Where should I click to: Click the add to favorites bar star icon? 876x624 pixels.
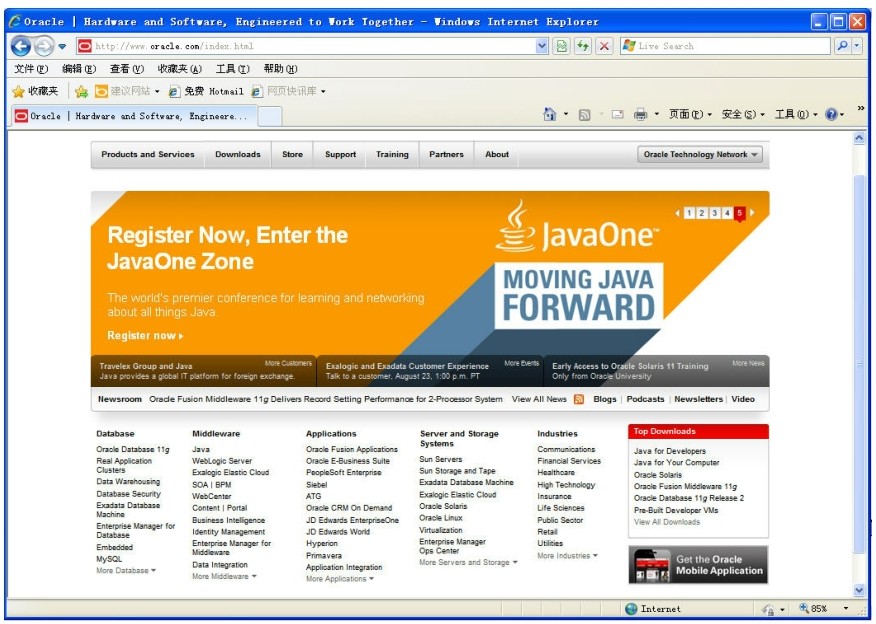pos(82,91)
